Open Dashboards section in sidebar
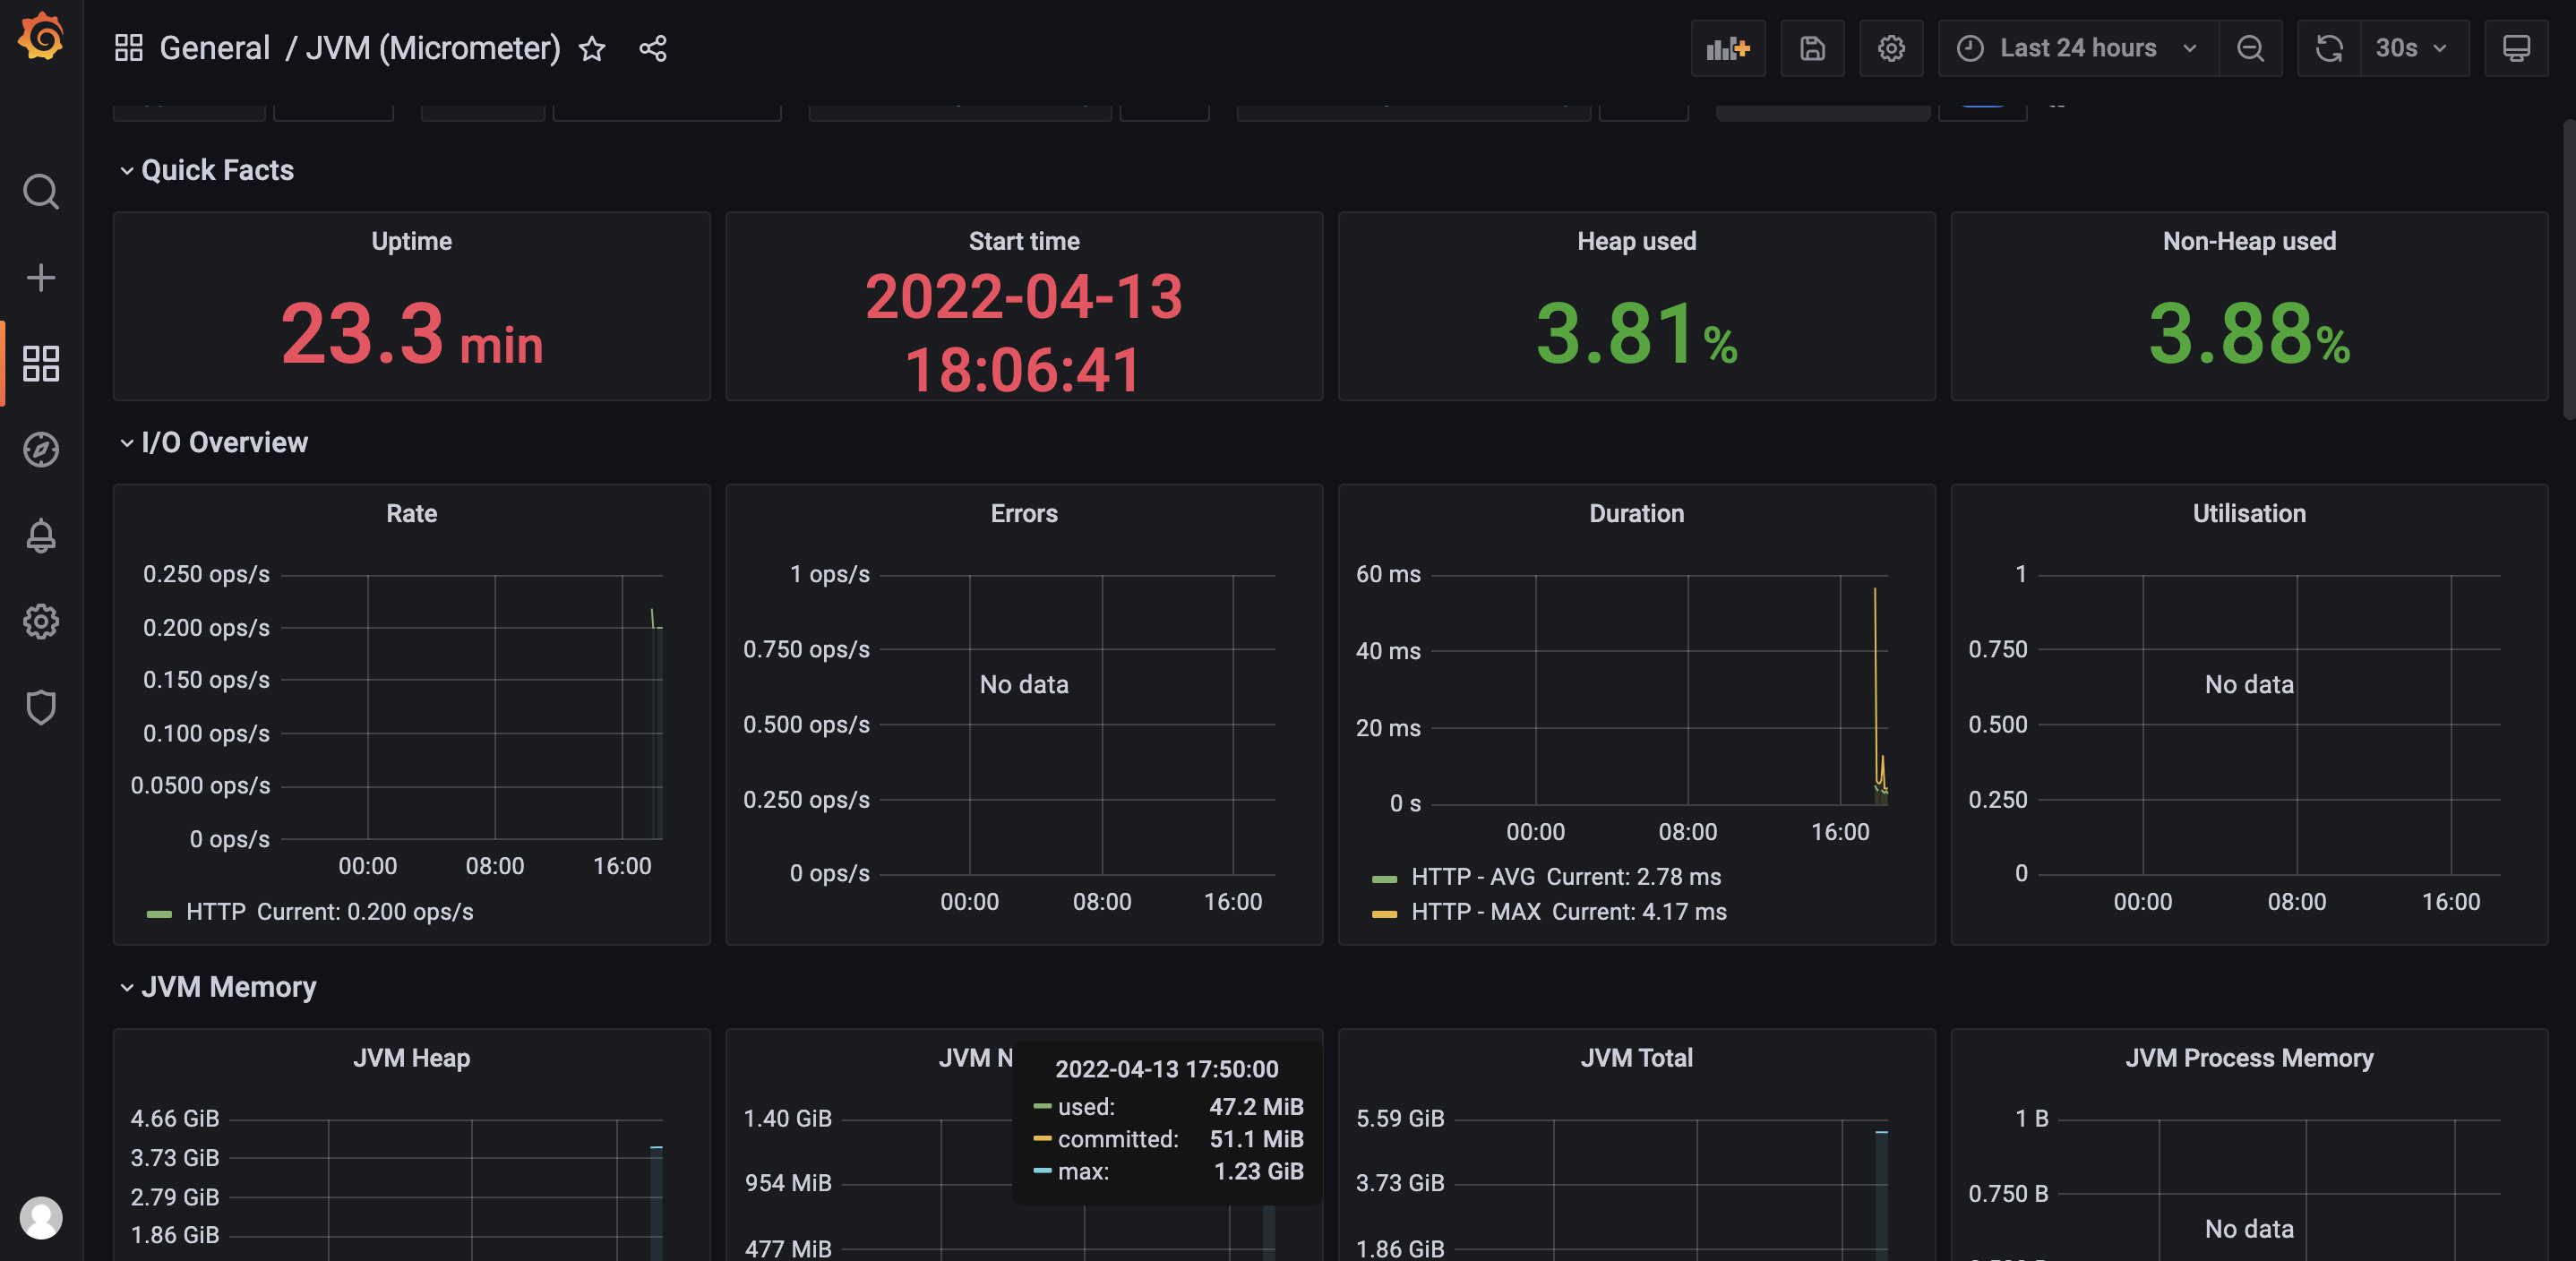This screenshot has width=2576, height=1261. point(41,363)
